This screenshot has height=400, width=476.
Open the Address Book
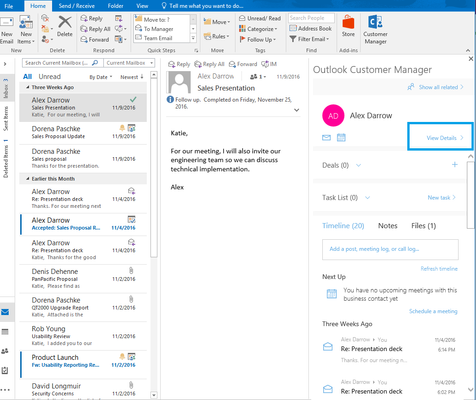point(310,29)
